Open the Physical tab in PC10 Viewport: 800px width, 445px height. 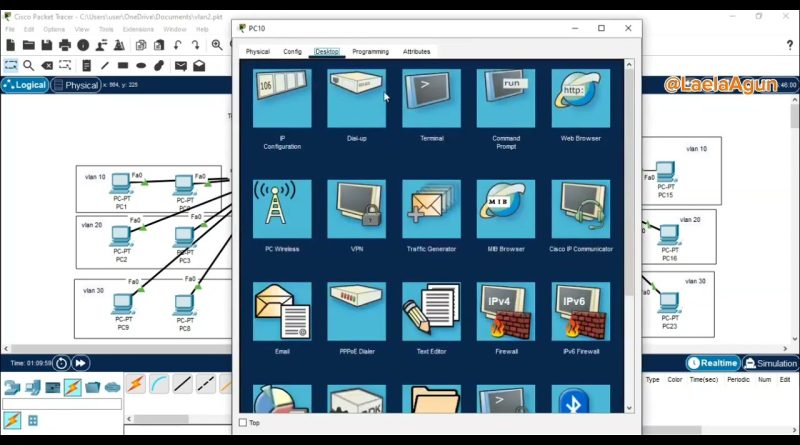[x=258, y=52]
